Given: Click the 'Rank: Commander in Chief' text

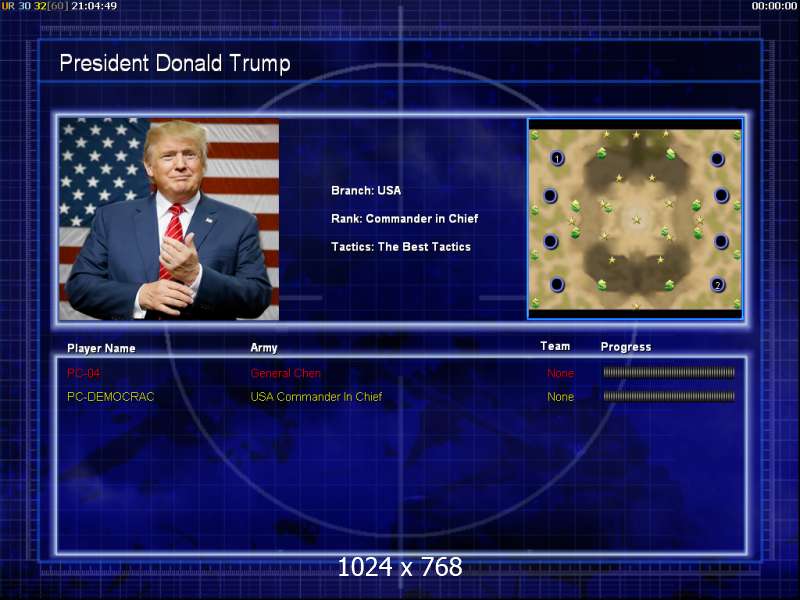Looking at the screenshot, I should tap(405, 219).
